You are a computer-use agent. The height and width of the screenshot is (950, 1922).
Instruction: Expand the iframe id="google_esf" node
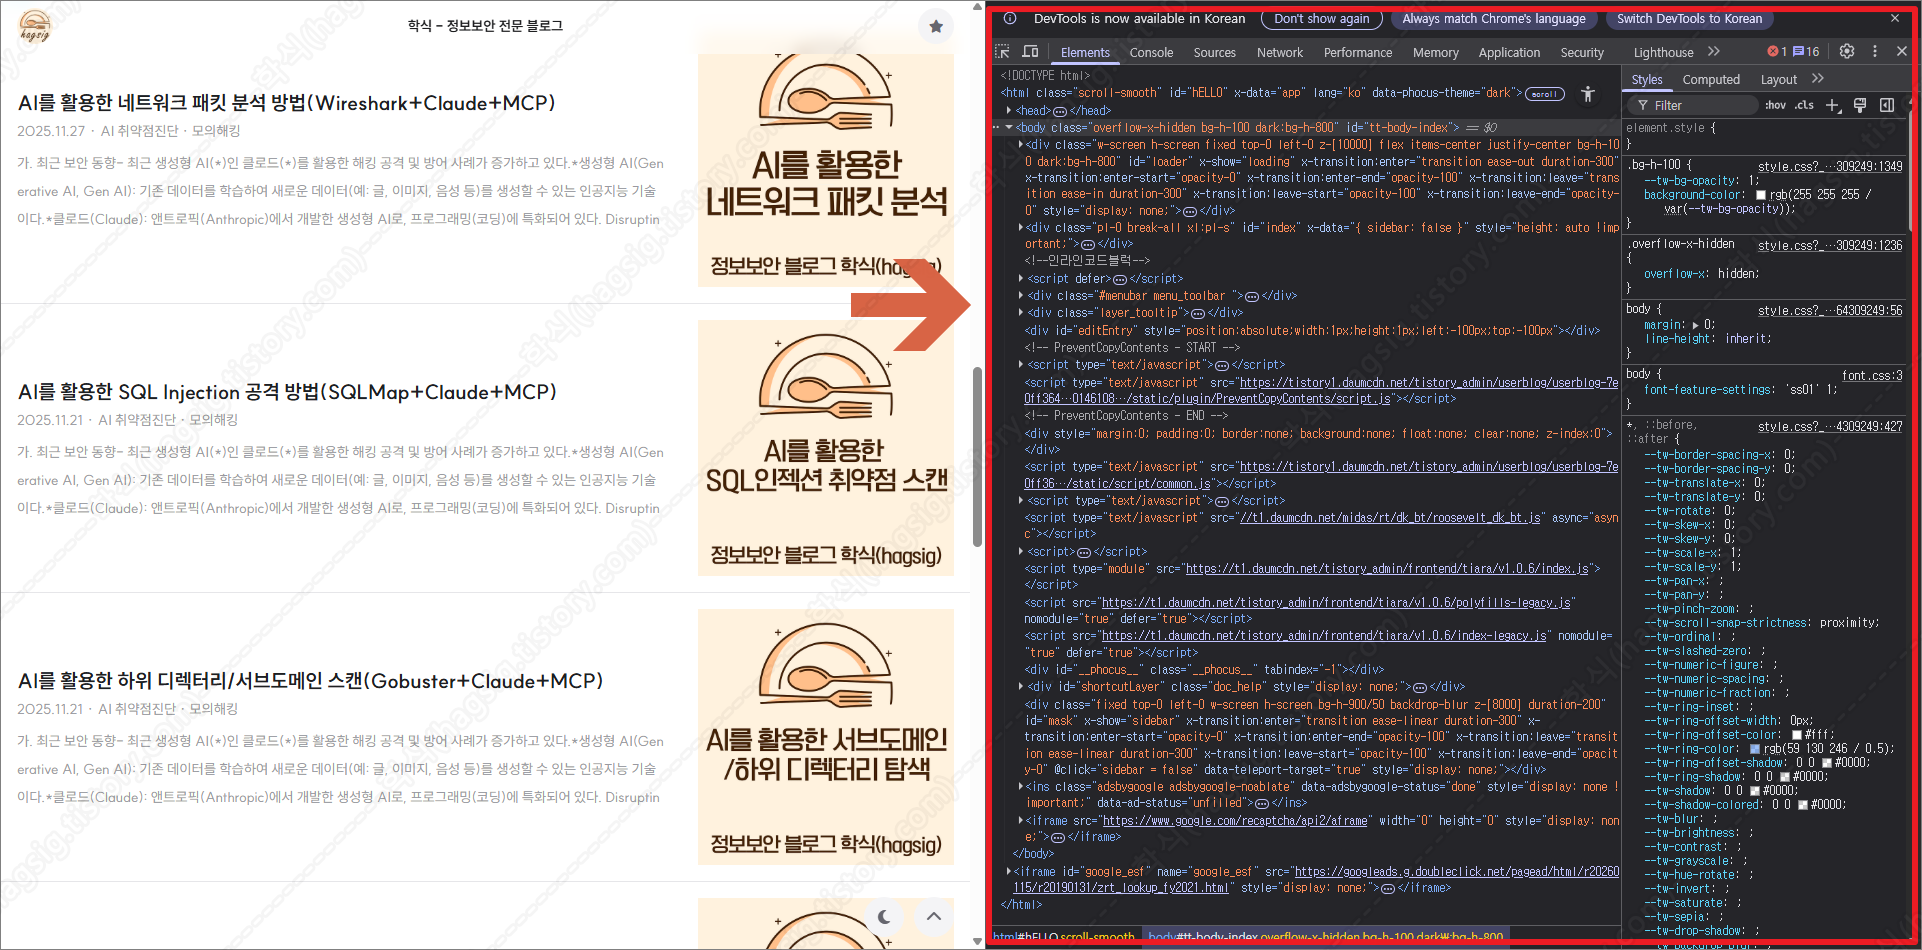tap(1008, 872)
